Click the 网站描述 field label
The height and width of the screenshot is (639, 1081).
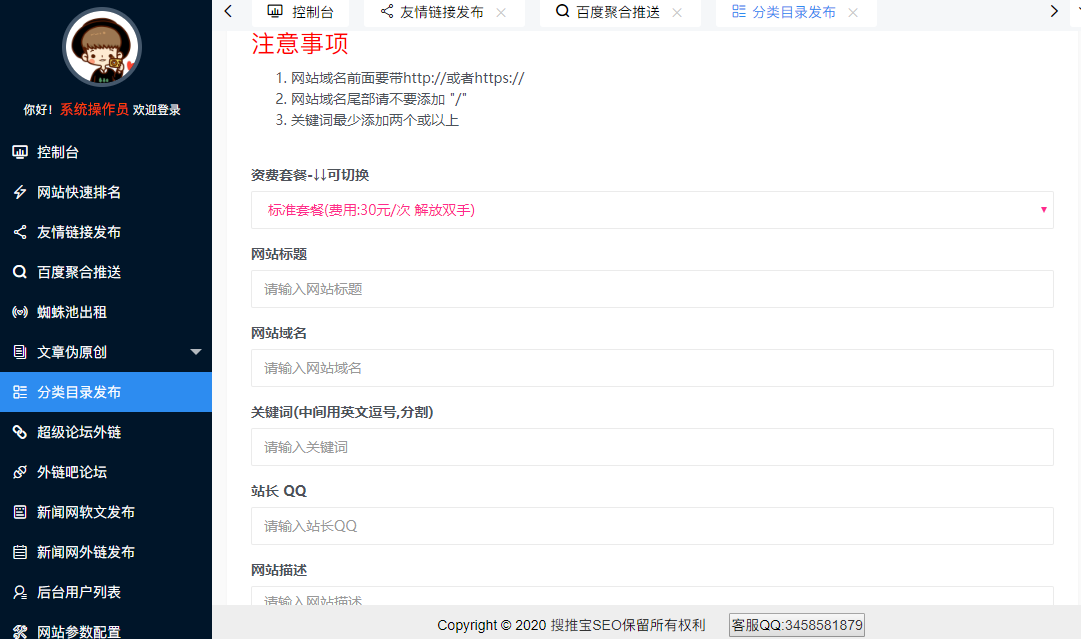[x=279, y=570]
